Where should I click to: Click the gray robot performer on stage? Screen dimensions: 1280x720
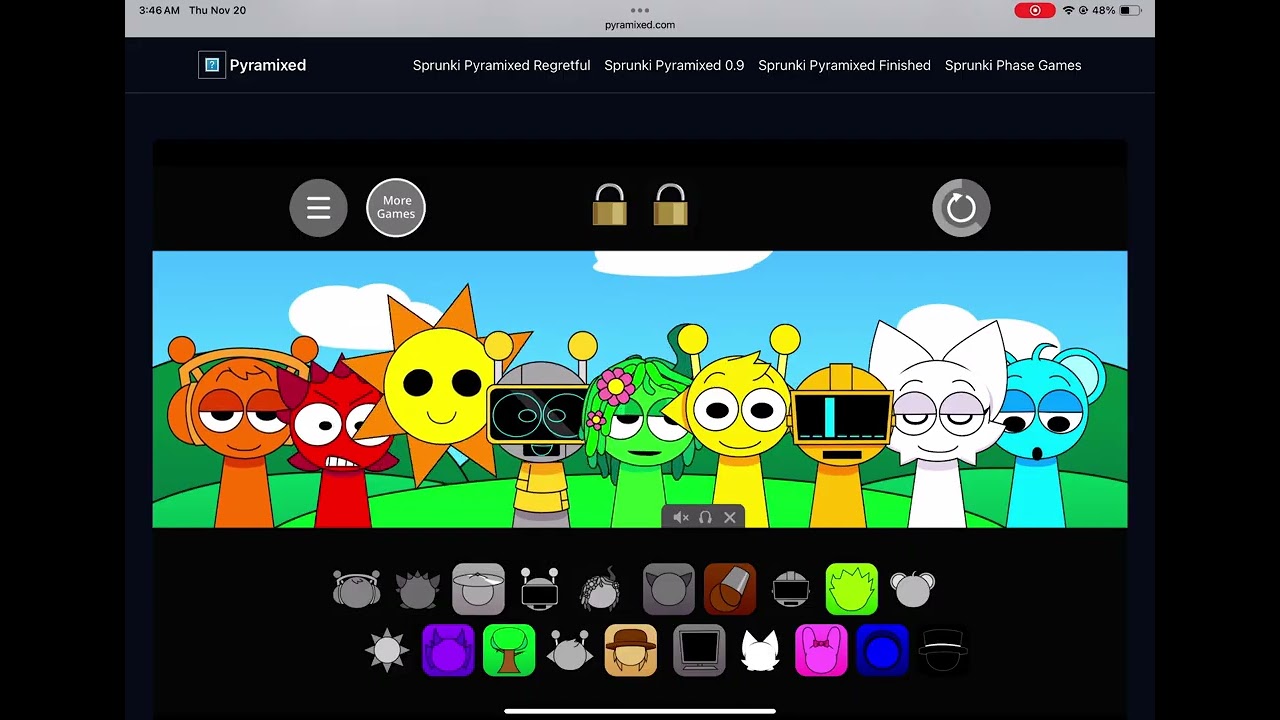[x=540, y=430]
